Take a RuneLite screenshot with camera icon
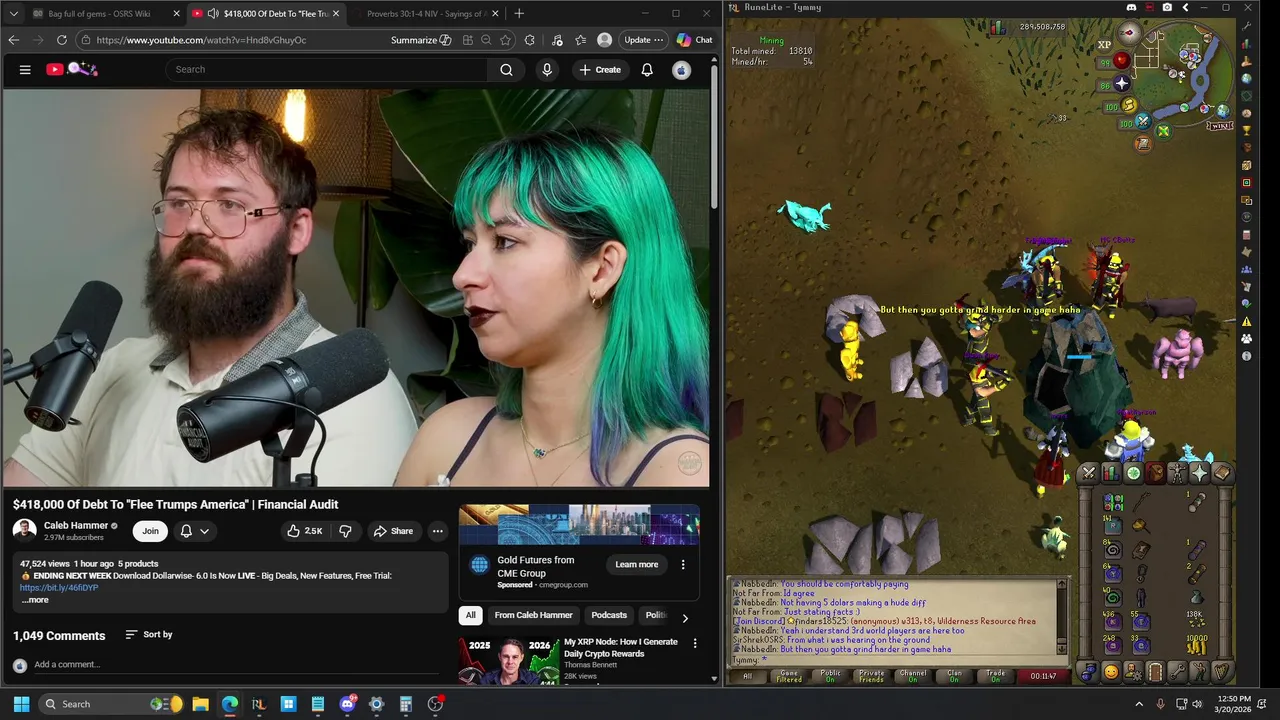The height and width of the screenshot is (720, 1280). click(x=1167, y=7)
